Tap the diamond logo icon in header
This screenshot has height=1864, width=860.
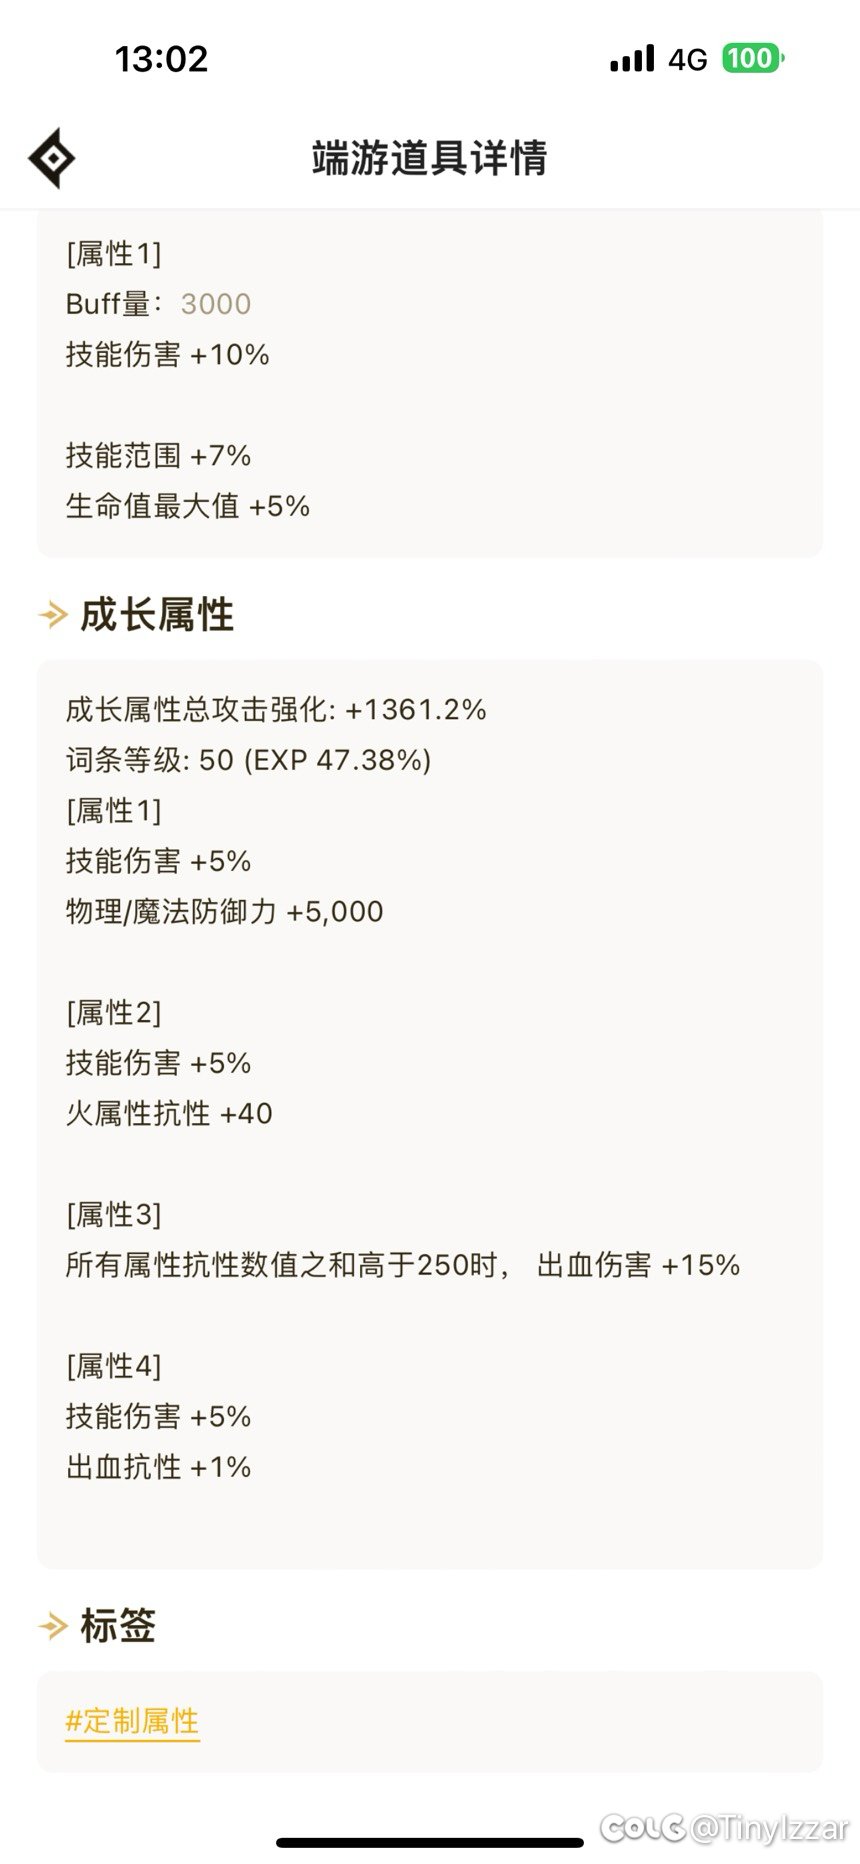point(51,158)
